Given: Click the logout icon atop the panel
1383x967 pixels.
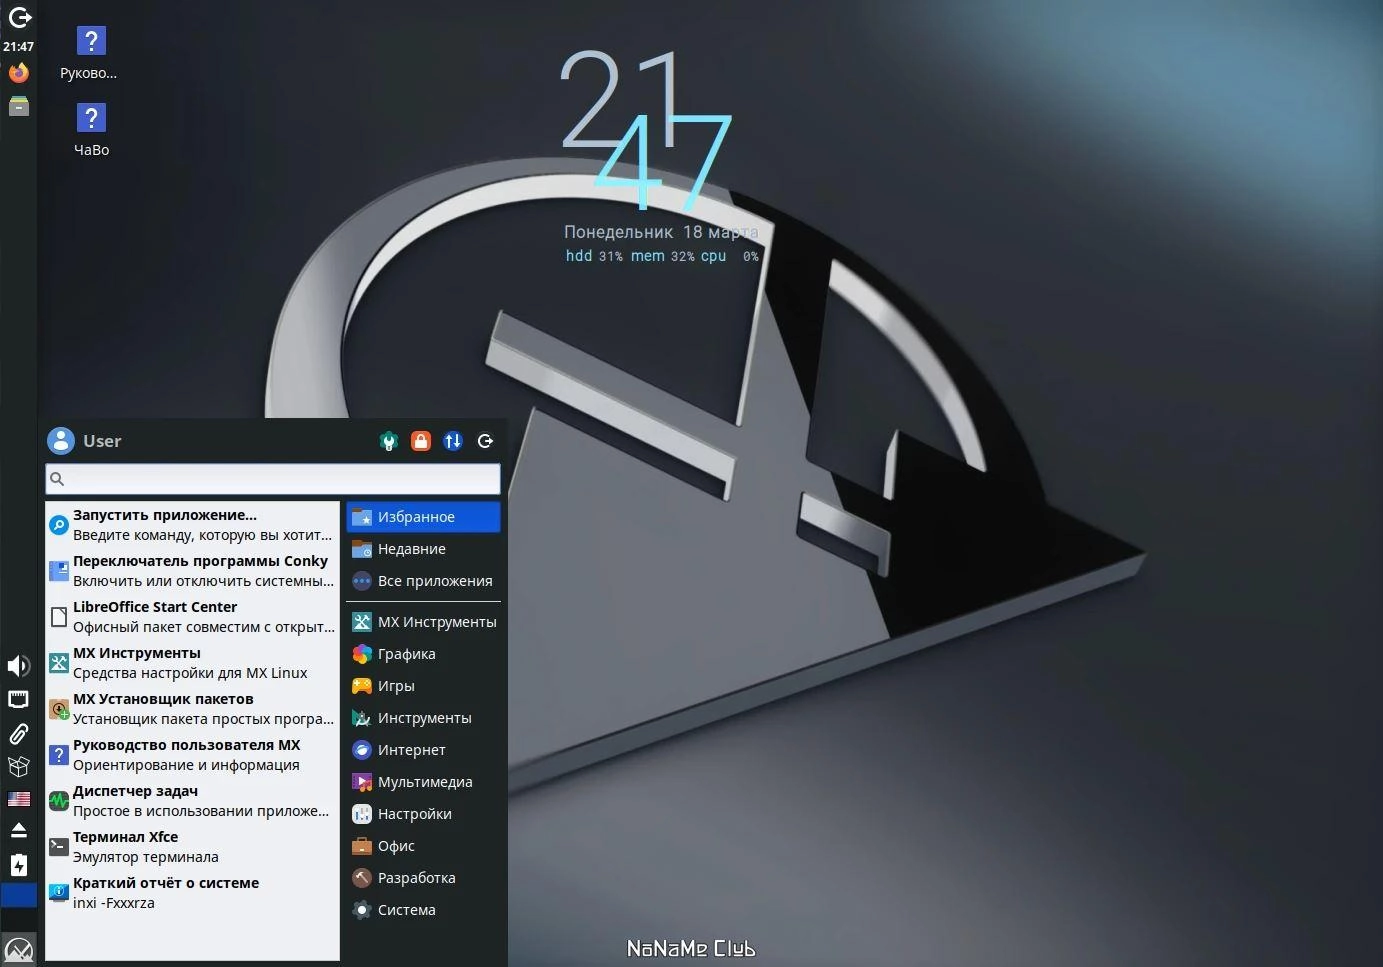Looking at the screenshot, I should coord(19,17).
